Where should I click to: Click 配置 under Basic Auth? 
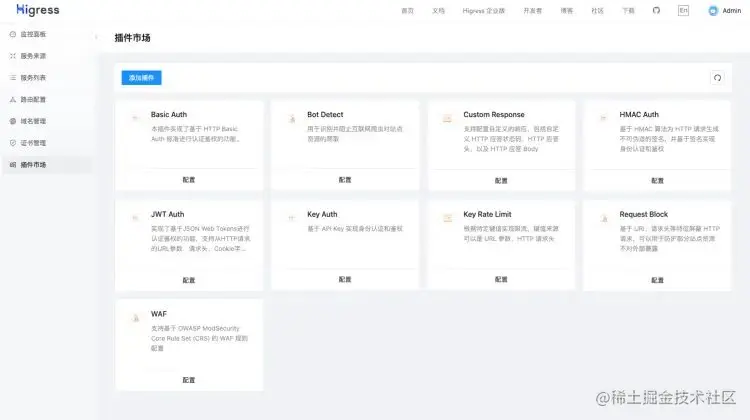tap(189, 180)
